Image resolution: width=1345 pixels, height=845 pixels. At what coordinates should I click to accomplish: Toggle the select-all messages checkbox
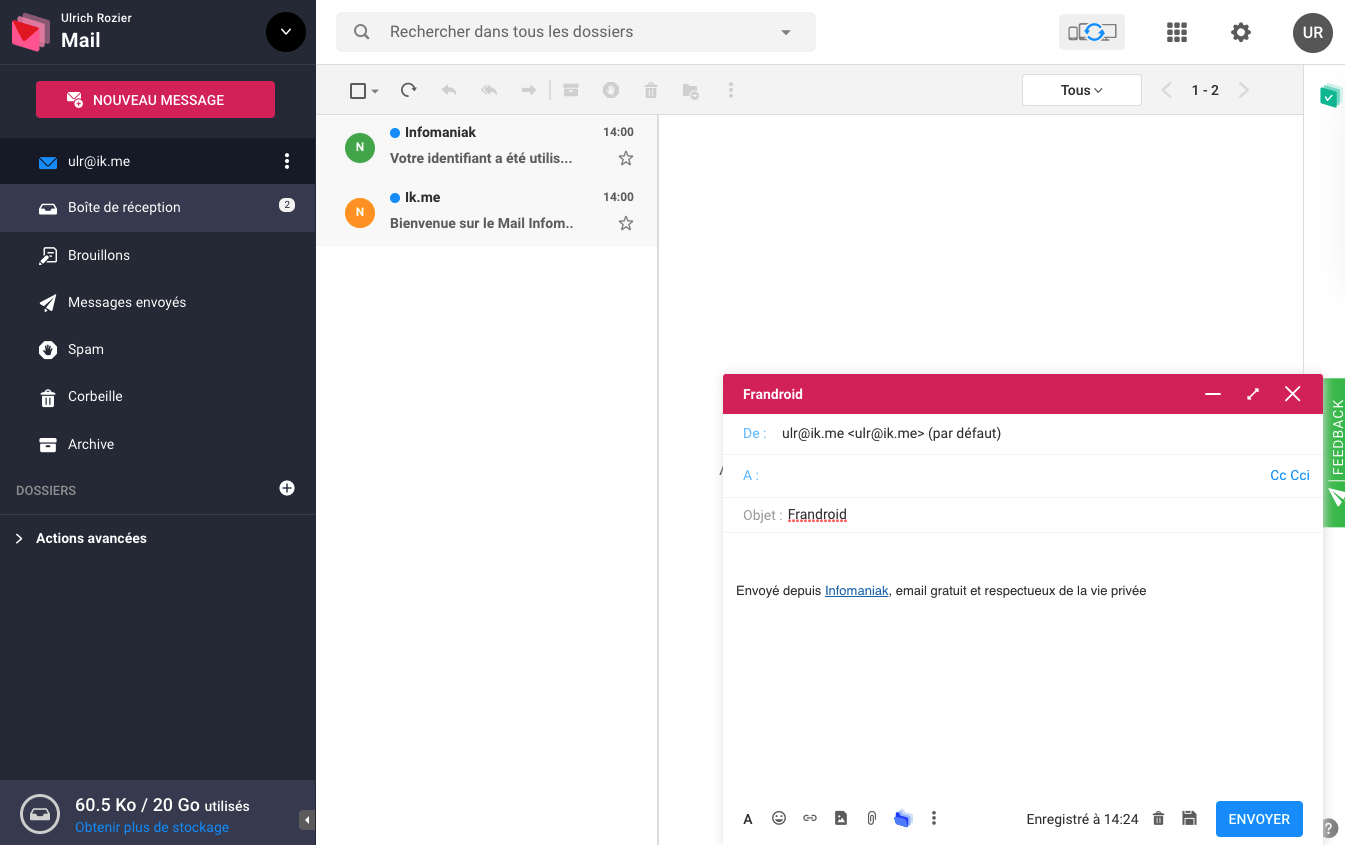click(x=358, y=91)
